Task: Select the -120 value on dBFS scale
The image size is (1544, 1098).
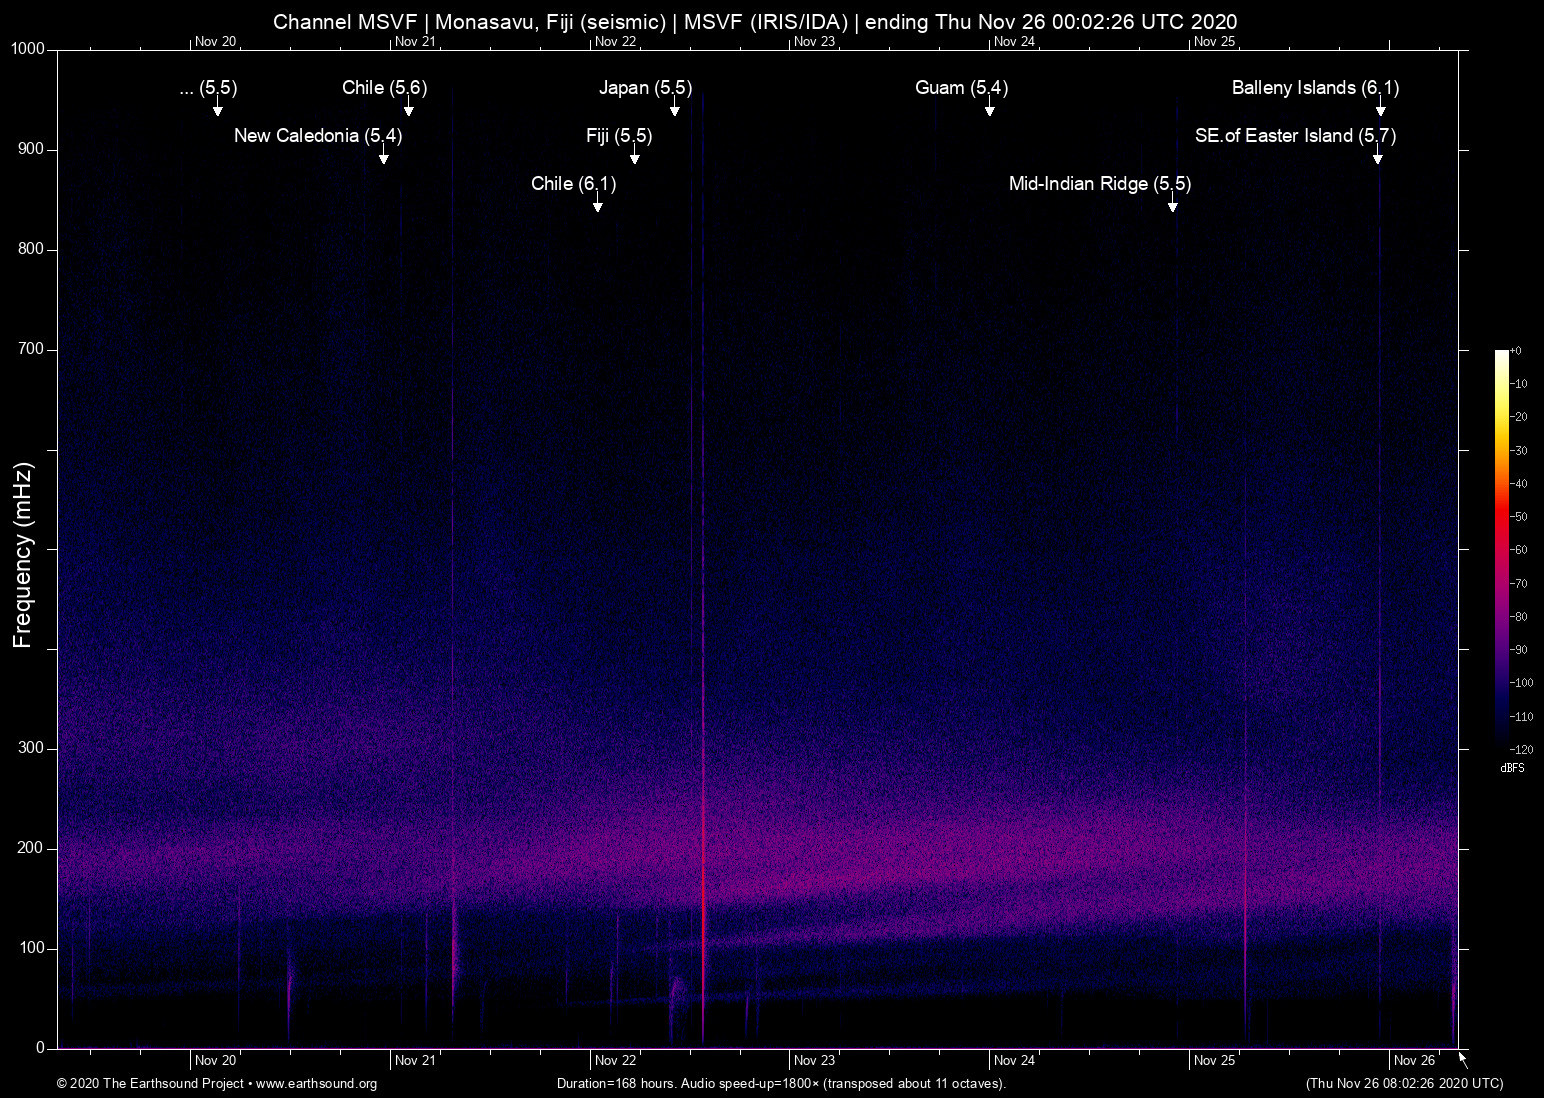Action: click(x=1521, y=749)
